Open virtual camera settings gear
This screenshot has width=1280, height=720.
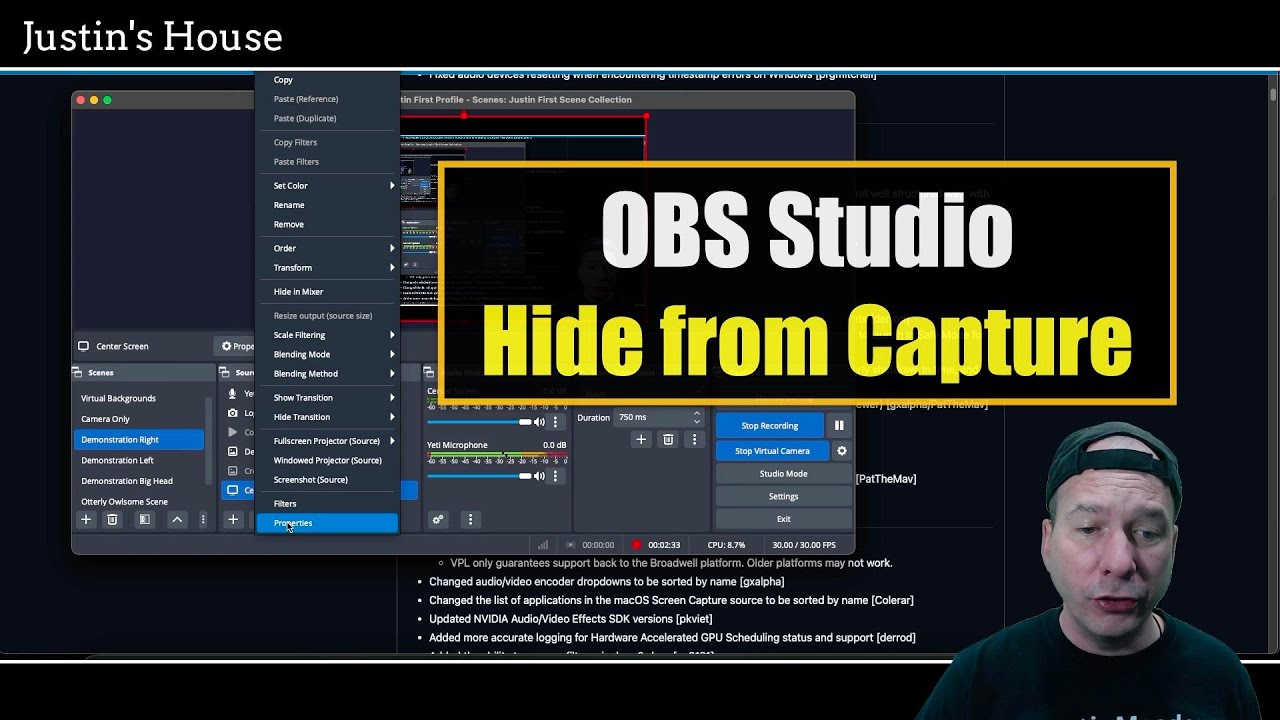pyautogui.click(x=842, y=451)
